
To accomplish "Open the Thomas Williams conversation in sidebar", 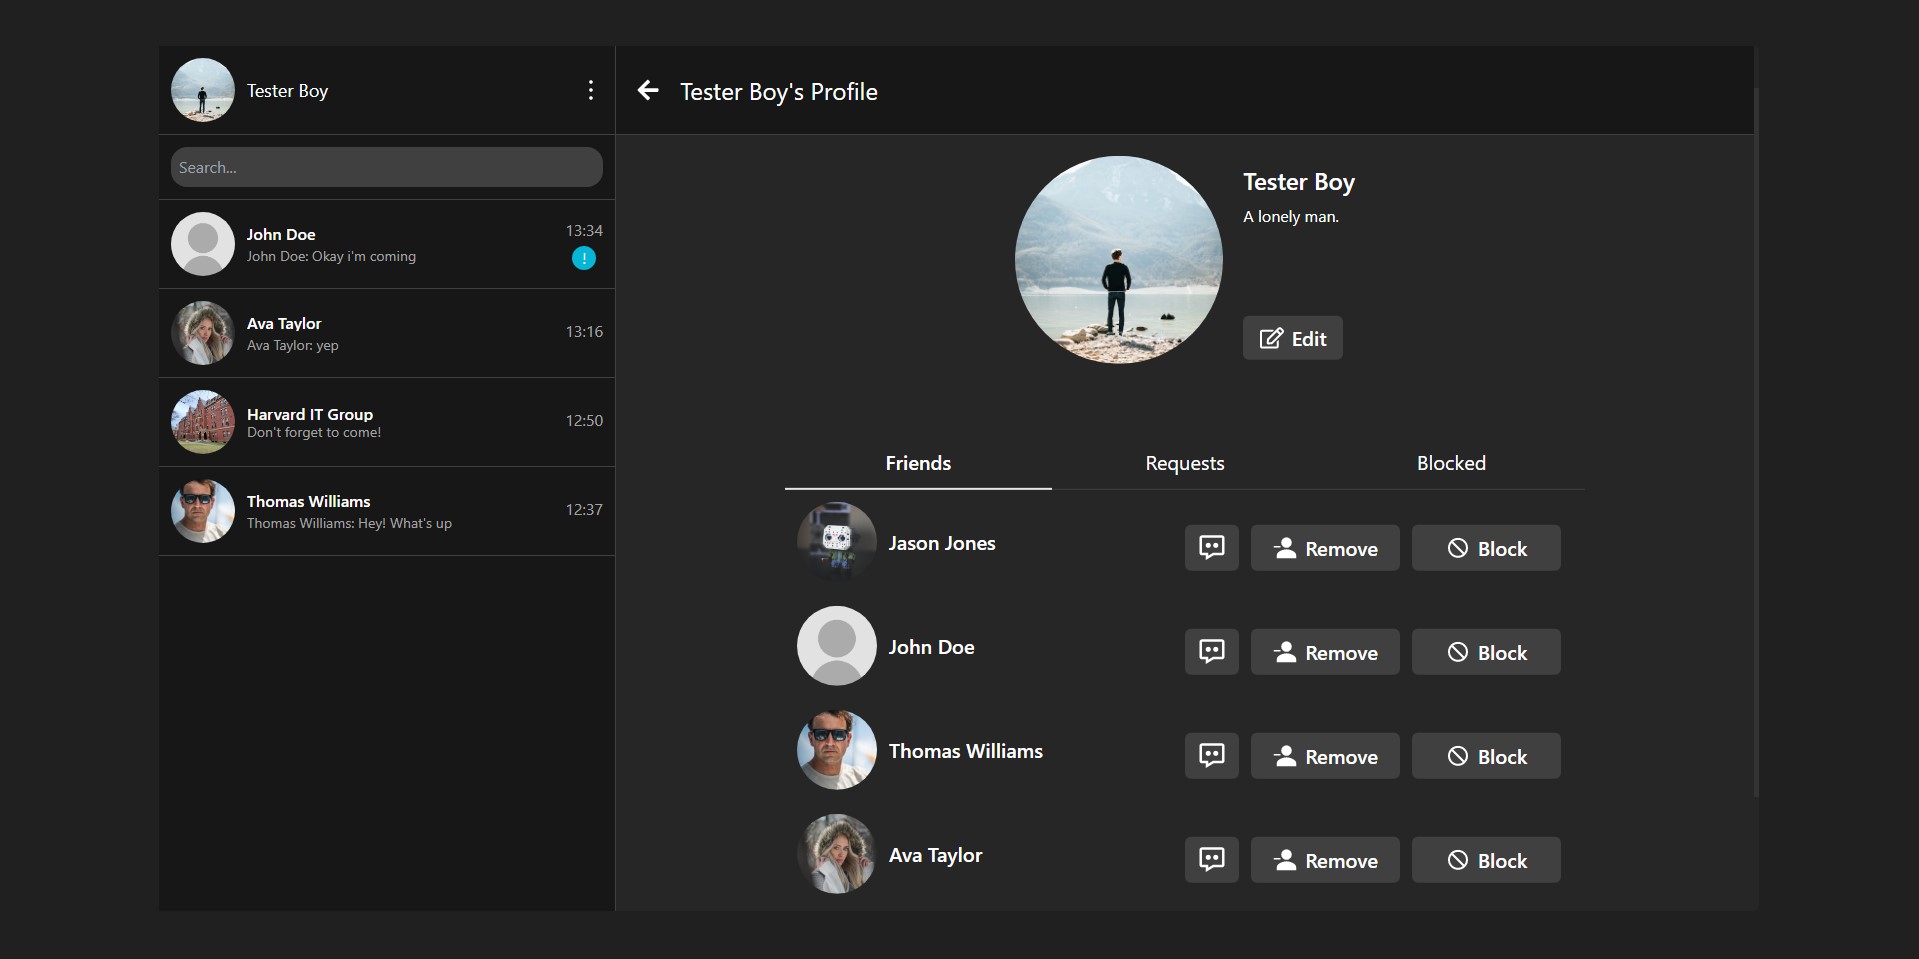I will coord(387,511).
